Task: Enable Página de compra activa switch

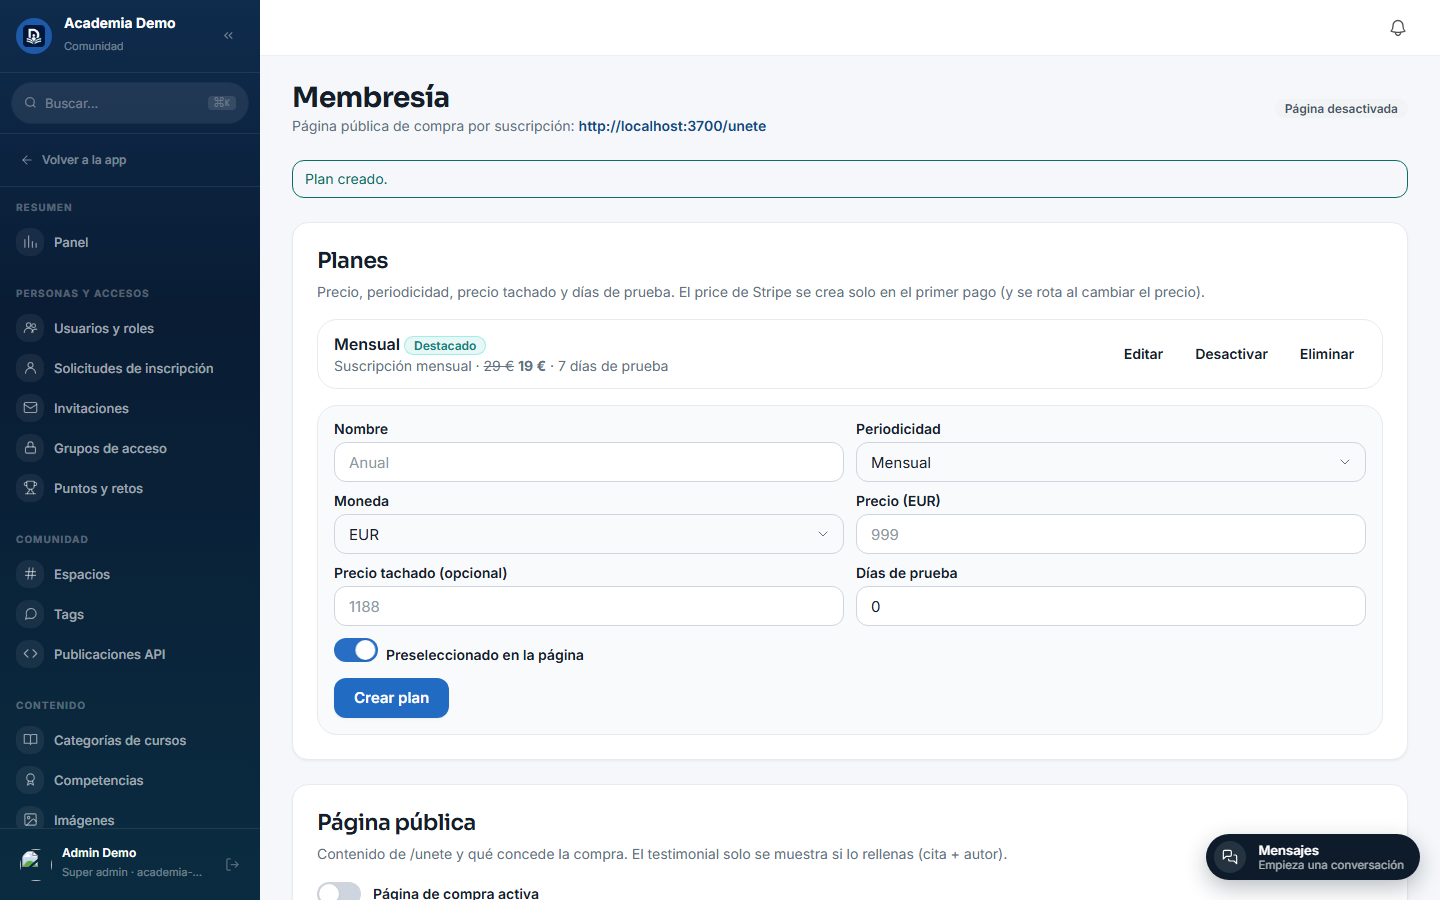Action: 339,892
